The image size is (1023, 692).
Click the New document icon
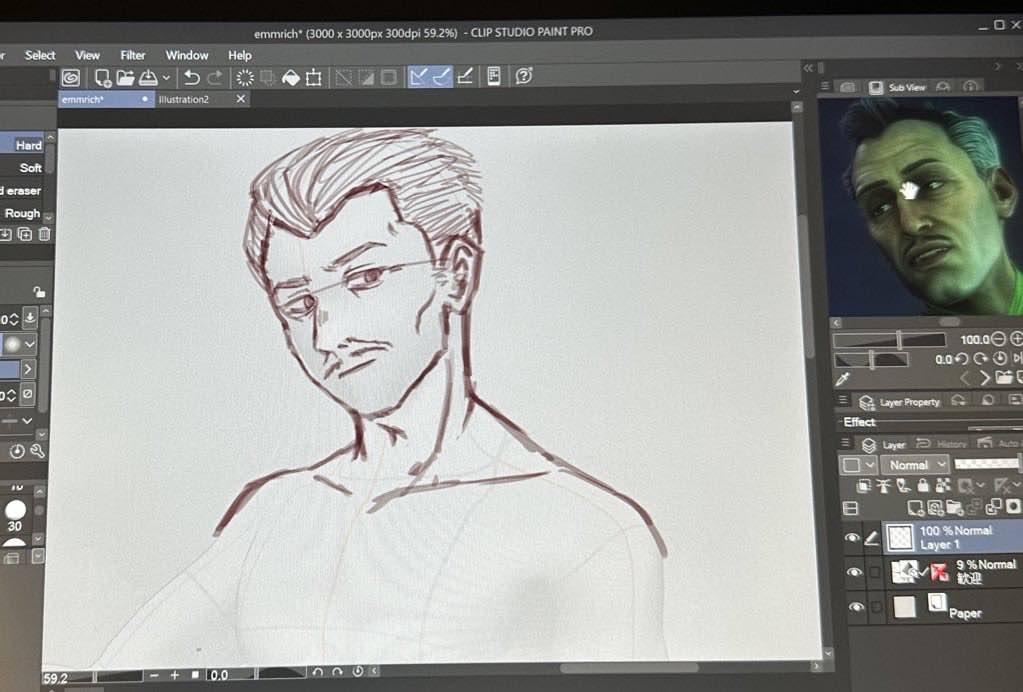pyautogui.click(x=102, y=77)
